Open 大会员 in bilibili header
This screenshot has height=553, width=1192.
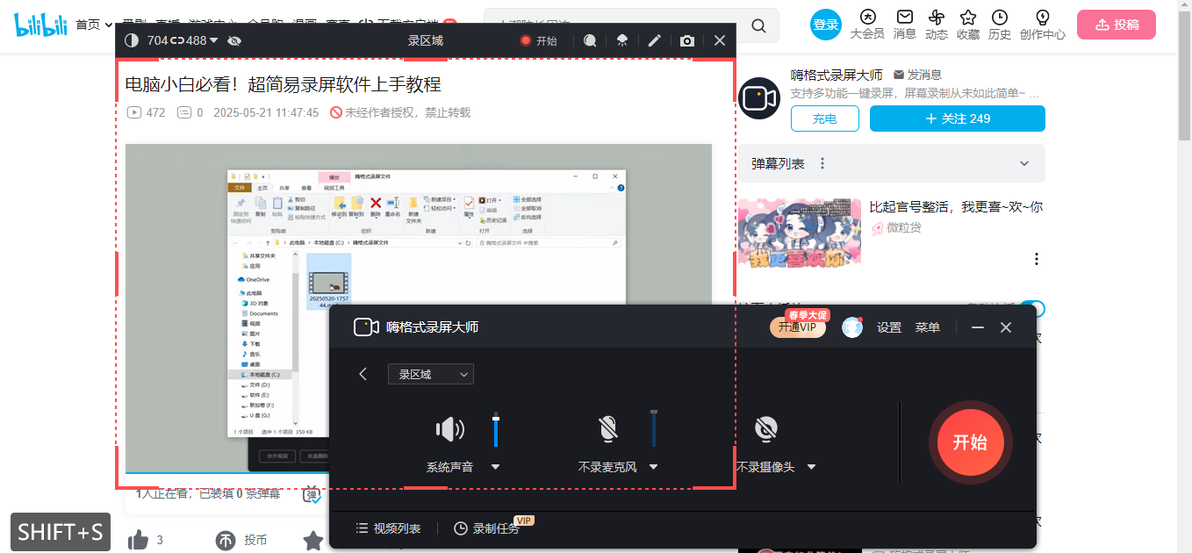point(867,25)
